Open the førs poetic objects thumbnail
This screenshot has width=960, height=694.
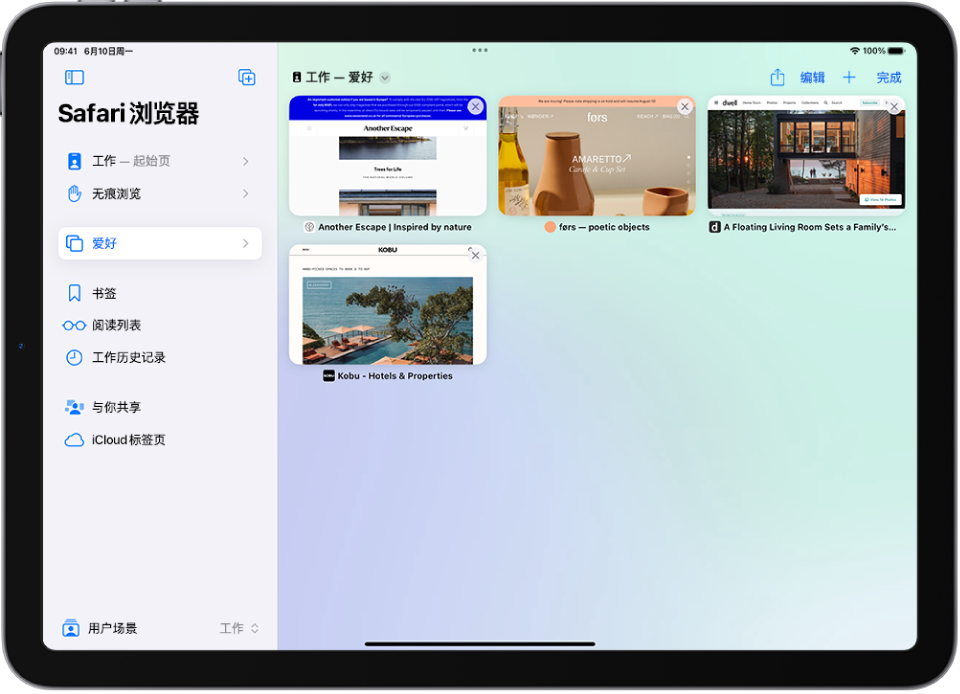click(x=597, y=155)
